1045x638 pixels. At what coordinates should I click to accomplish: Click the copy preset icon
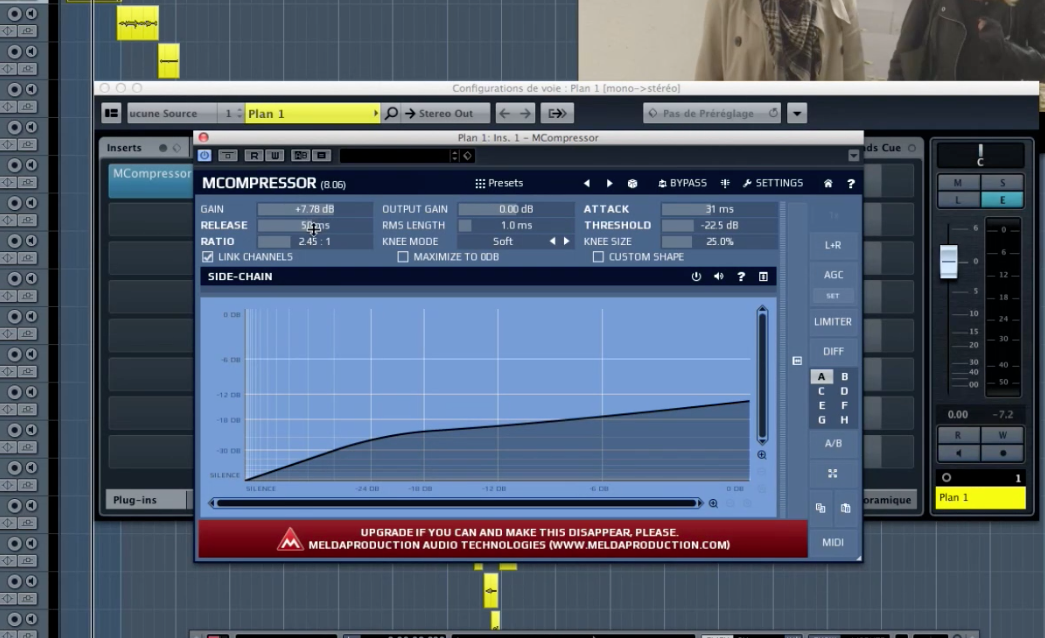point(820,508)
